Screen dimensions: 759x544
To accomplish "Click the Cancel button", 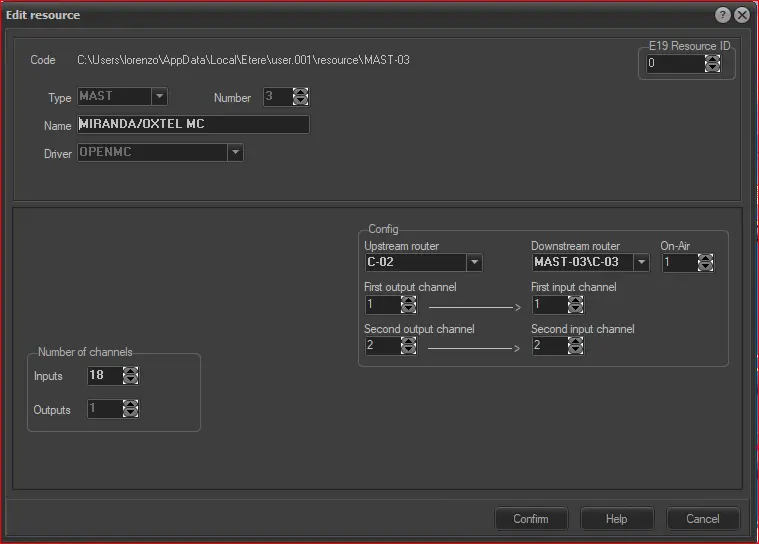I will click(x=702, y=519).
